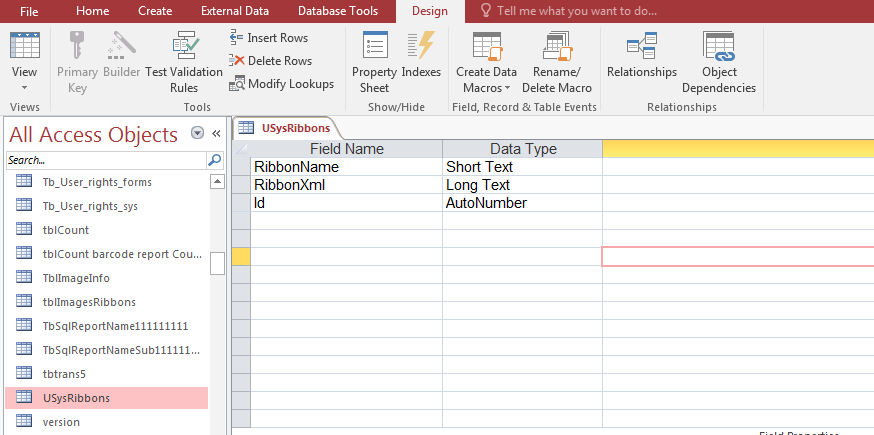Open the Property Sheet pane
This screenshot has width=874, height=435.
click(374, 62)
